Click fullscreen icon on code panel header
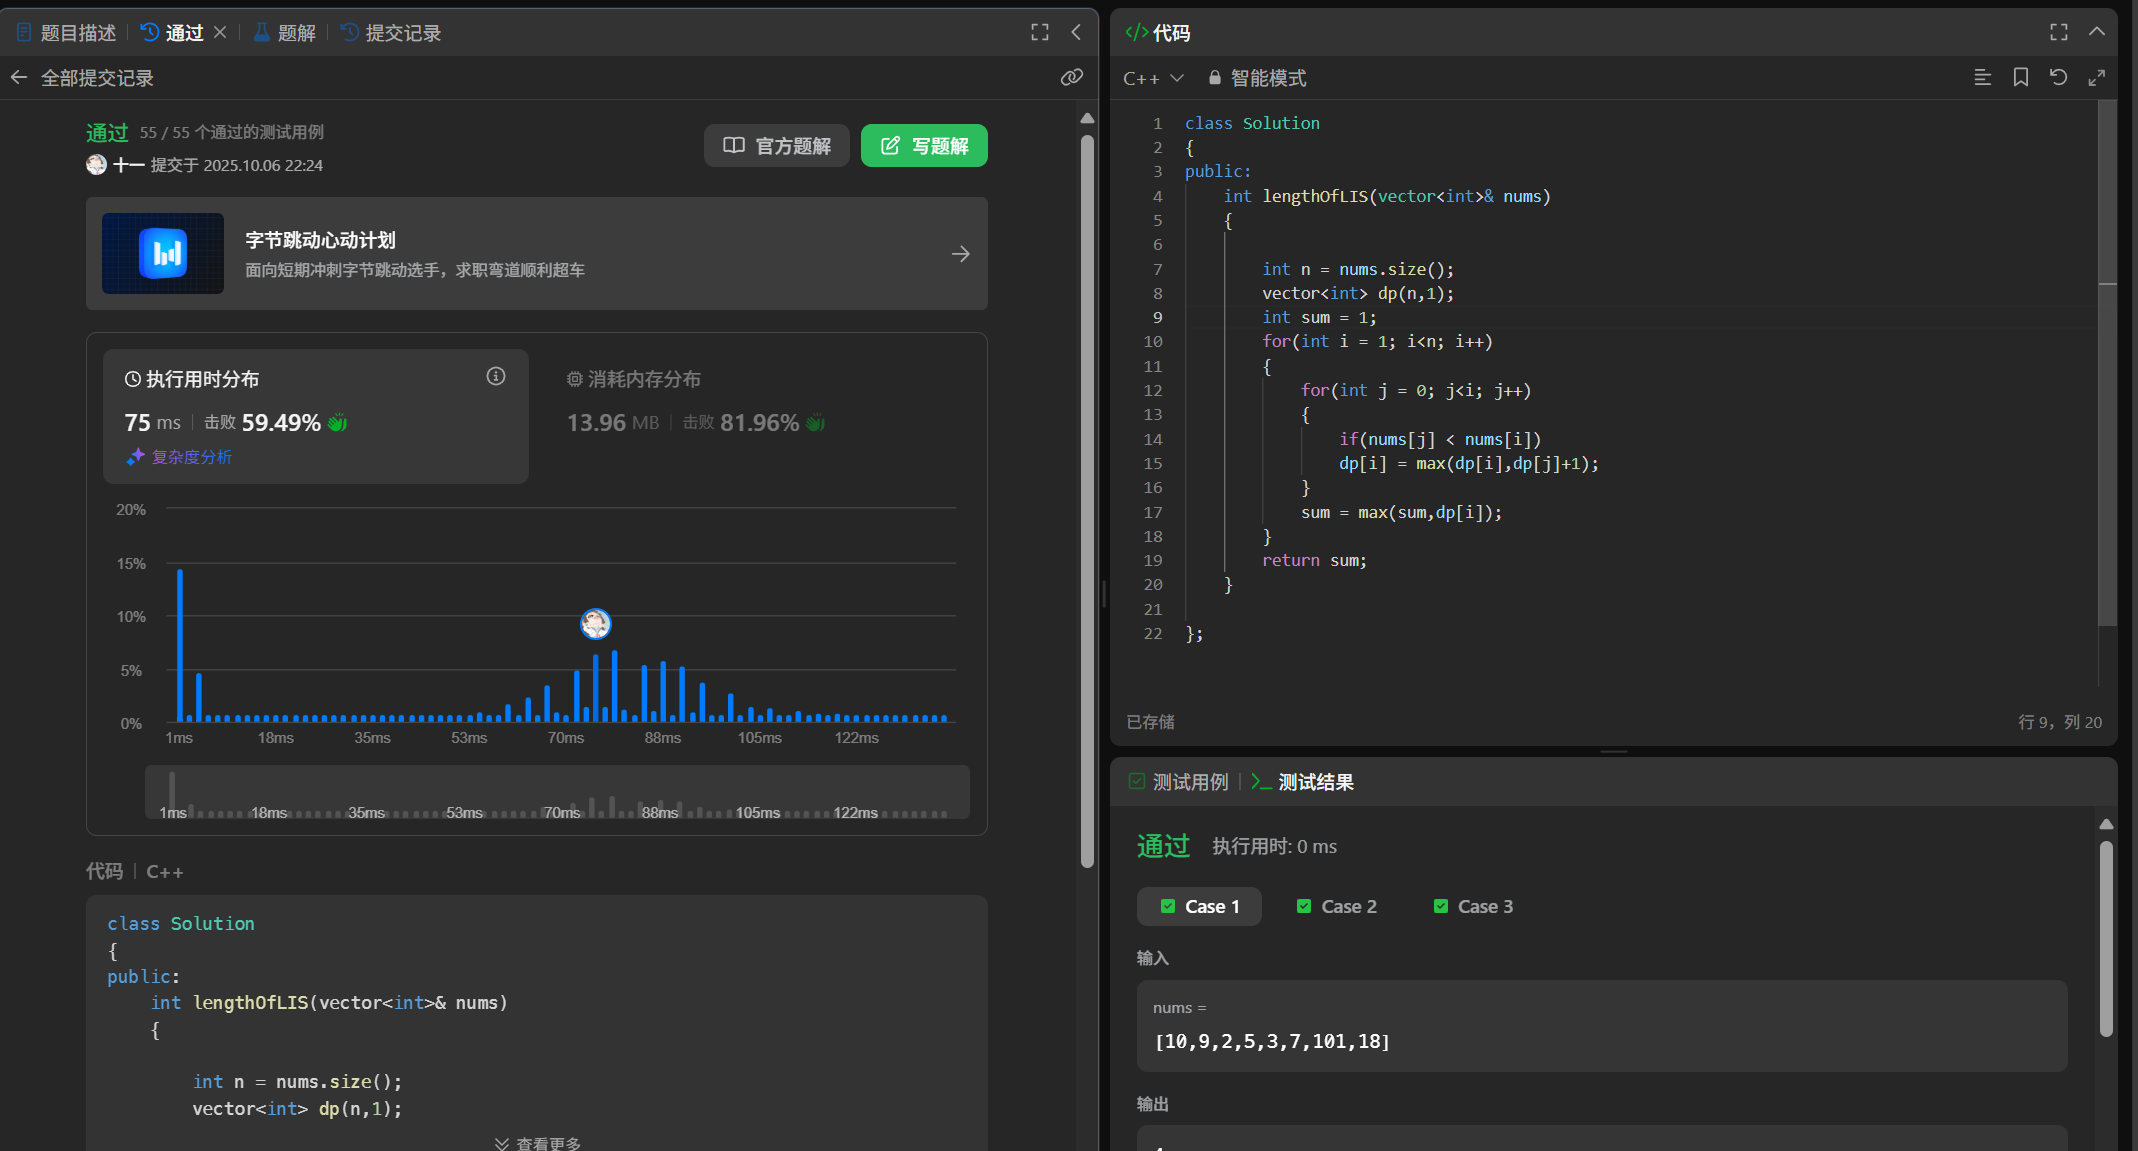Viewport: 2138px width, 1151px height. [x=2058, y=33]
